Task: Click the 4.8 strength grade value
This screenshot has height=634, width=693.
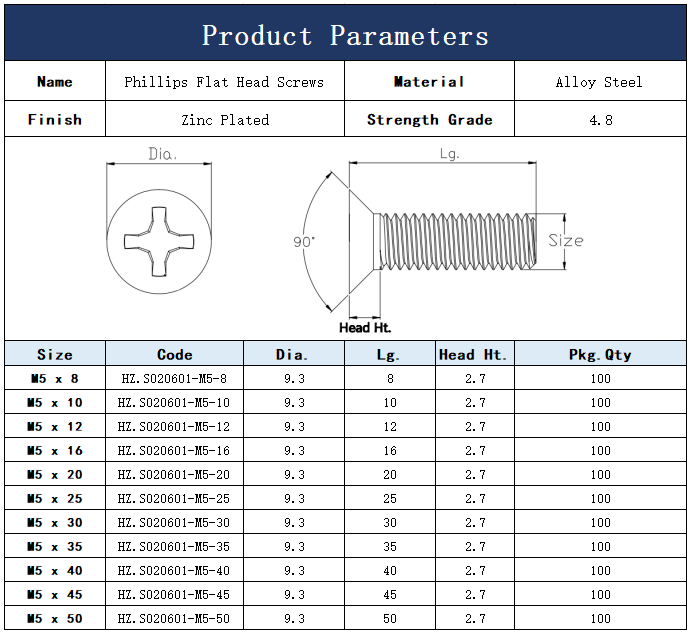Action: click(600, 120)
